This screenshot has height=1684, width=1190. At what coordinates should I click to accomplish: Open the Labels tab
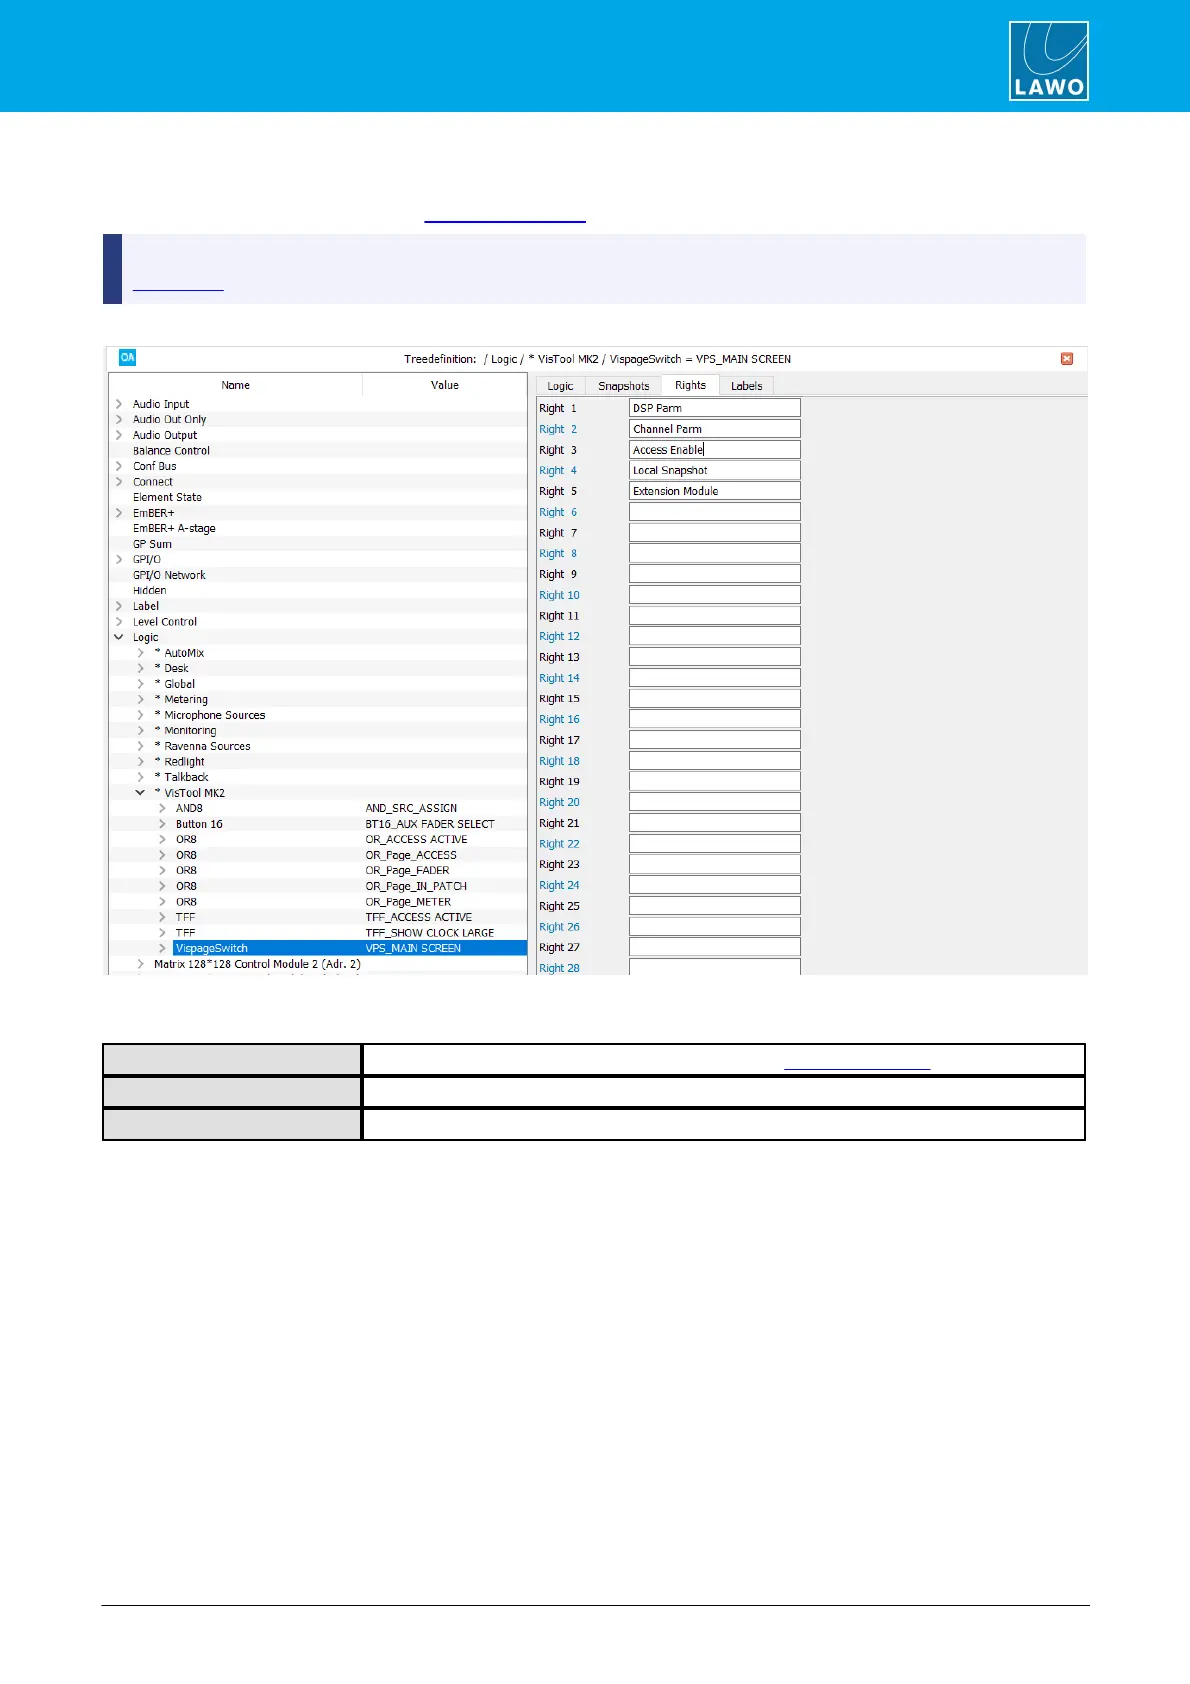point(746,386)
